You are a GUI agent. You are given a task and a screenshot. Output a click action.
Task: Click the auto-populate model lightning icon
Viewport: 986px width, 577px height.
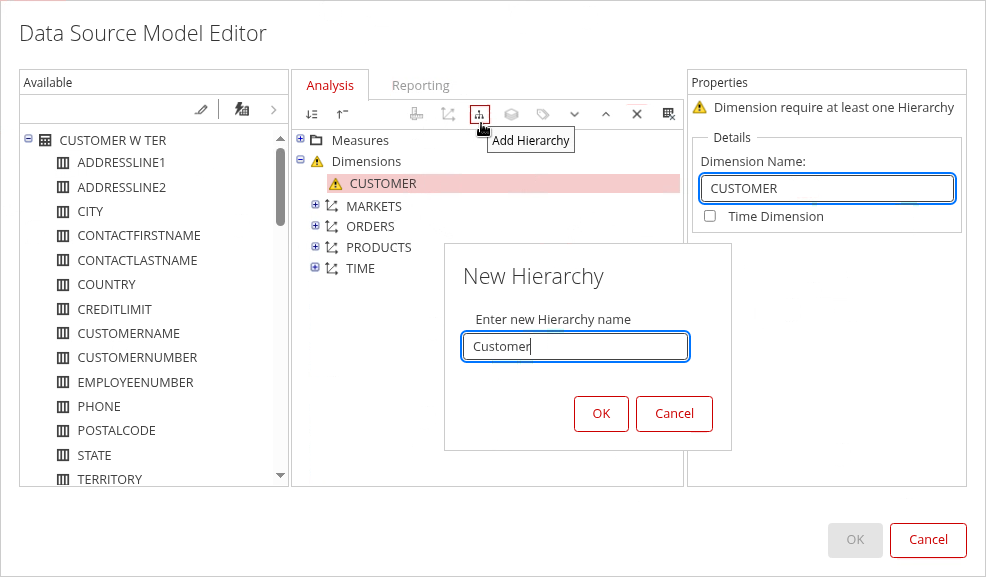[241, 110]
